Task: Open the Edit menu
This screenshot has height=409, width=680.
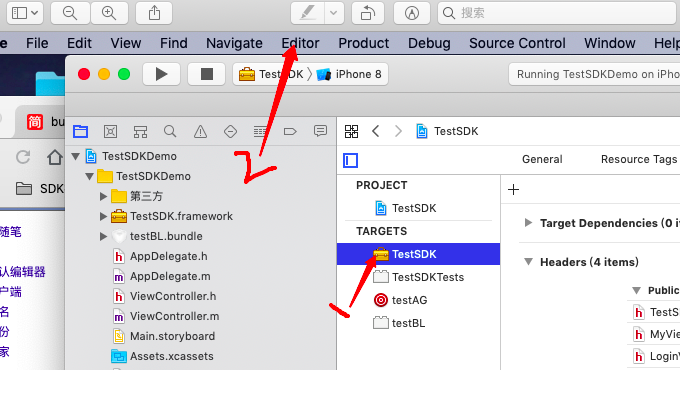Action: coord(79,43)
